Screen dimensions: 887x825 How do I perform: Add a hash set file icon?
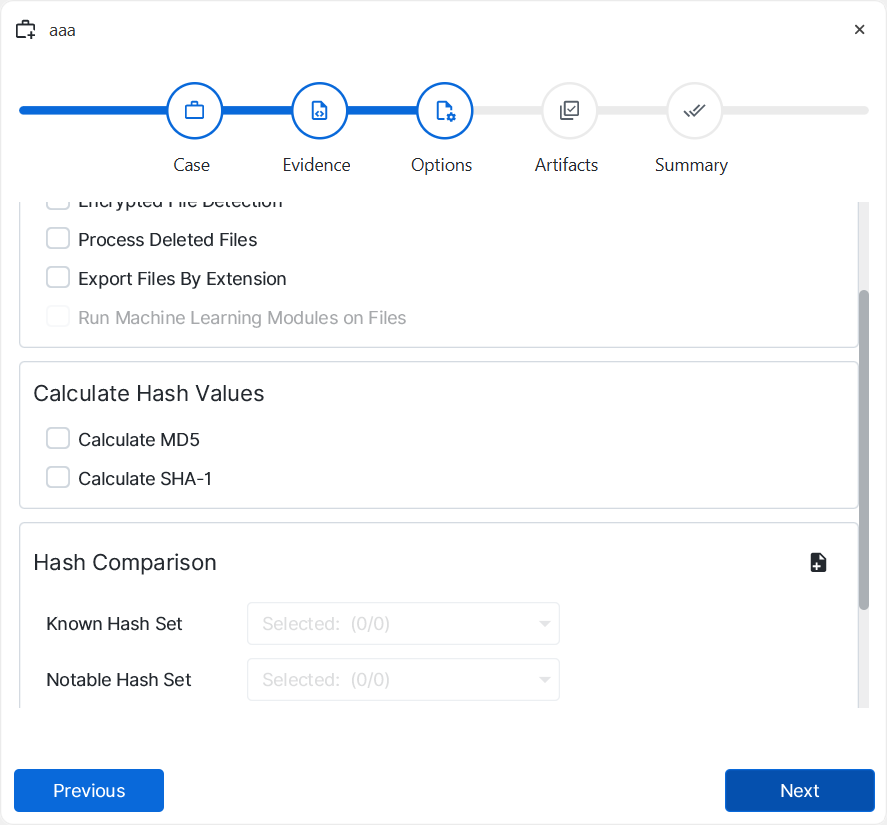(x=818, y=562)
